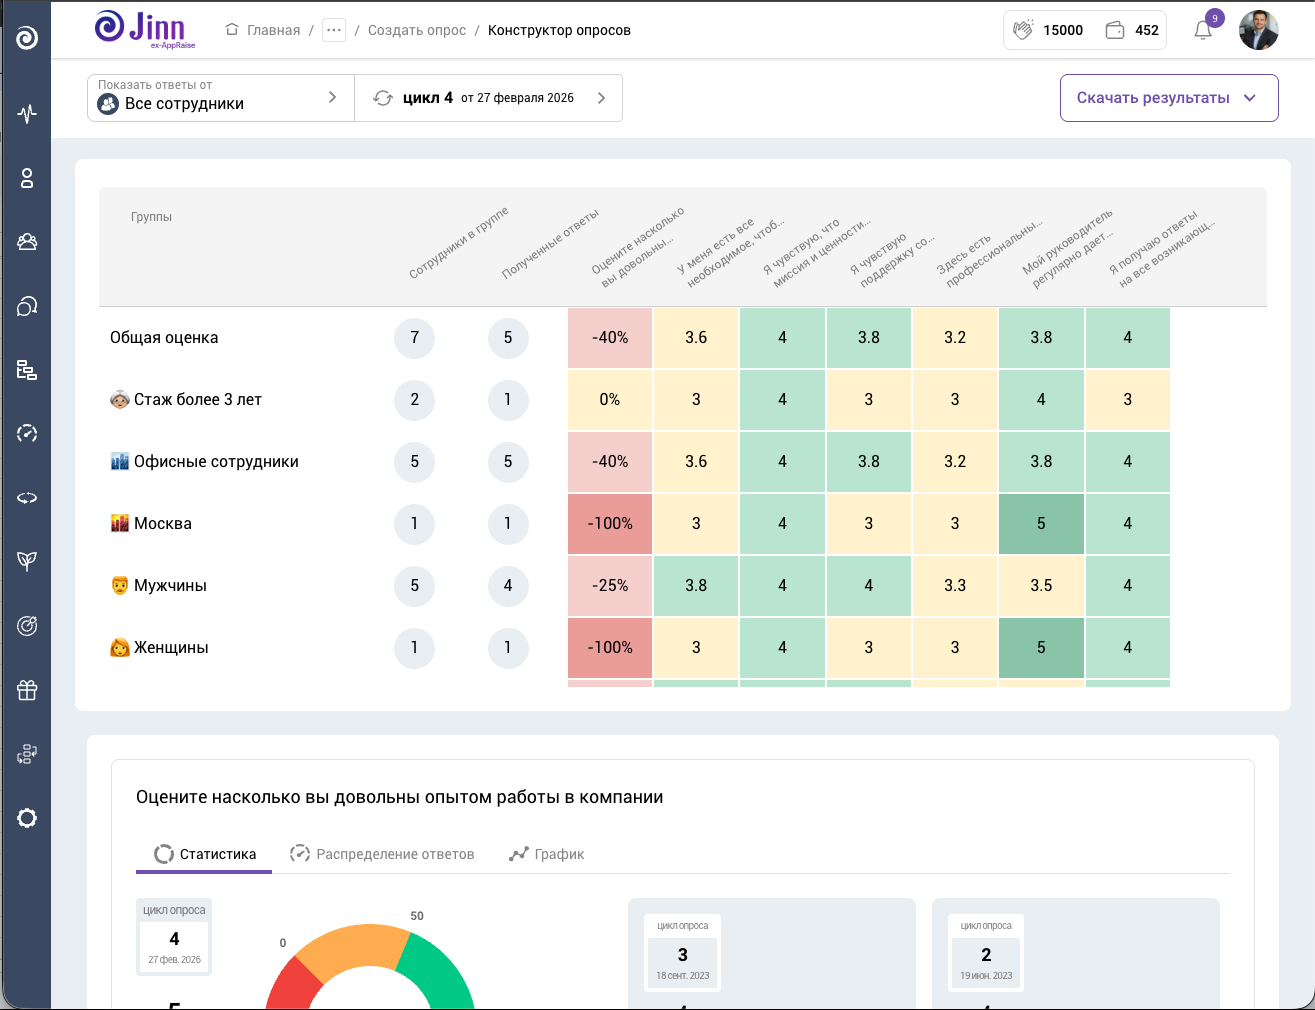Click the circular arrows sidebar icon
Viewport: 1315px width, 1010px height.
point(27,498)
